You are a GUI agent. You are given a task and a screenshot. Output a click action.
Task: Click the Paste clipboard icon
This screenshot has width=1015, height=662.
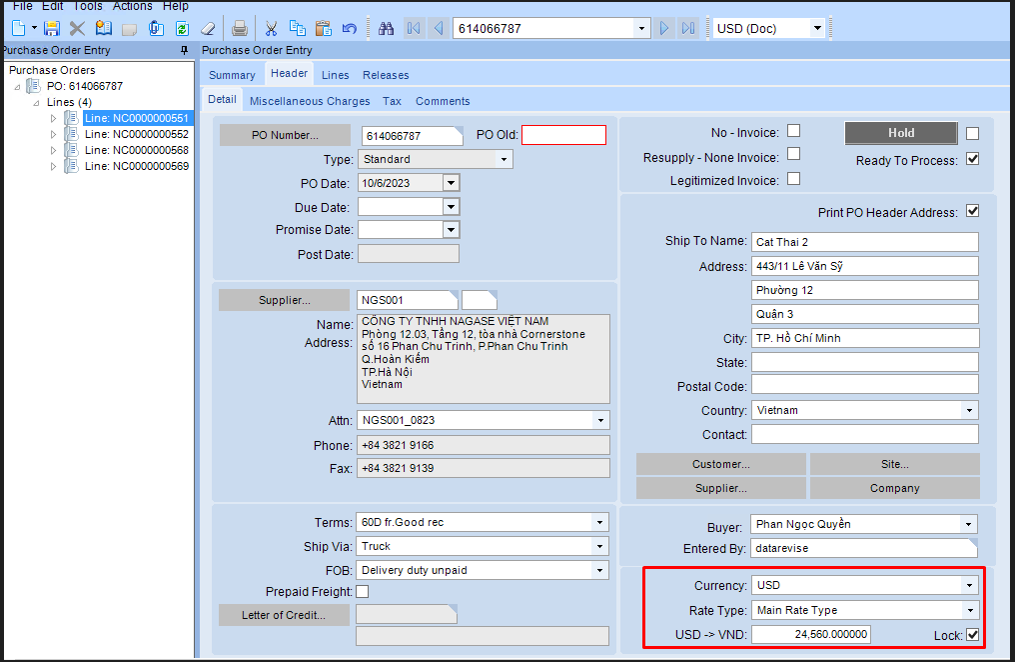point(323,28)
